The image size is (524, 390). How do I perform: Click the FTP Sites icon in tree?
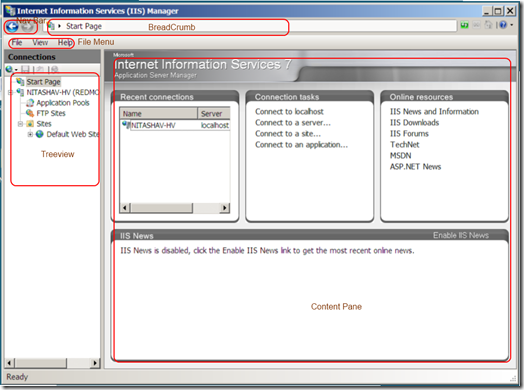tap(30, 113)
